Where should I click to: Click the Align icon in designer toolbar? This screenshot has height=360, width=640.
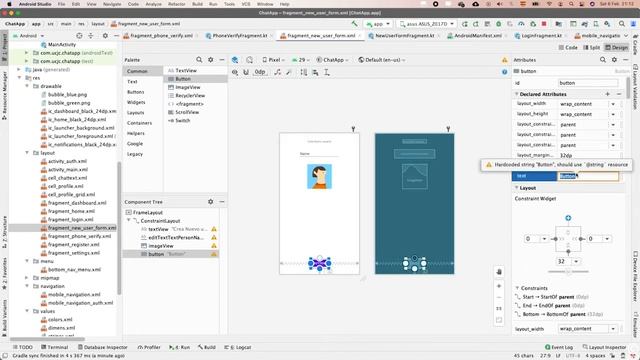click(315, 72)
